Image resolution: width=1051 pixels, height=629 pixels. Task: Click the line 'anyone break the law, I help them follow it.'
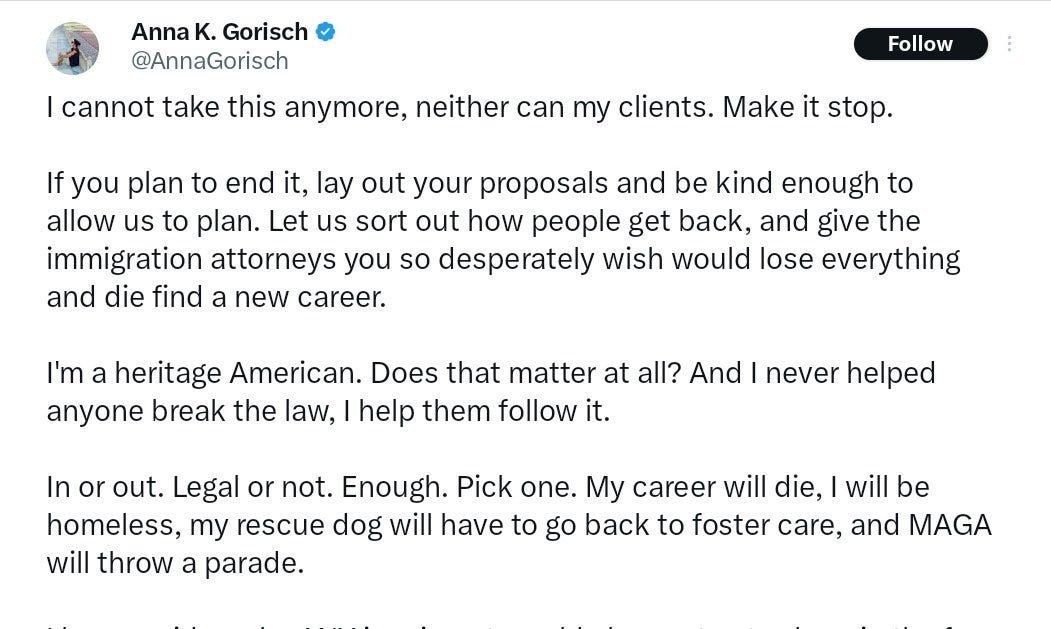click(x=328, y=411)
